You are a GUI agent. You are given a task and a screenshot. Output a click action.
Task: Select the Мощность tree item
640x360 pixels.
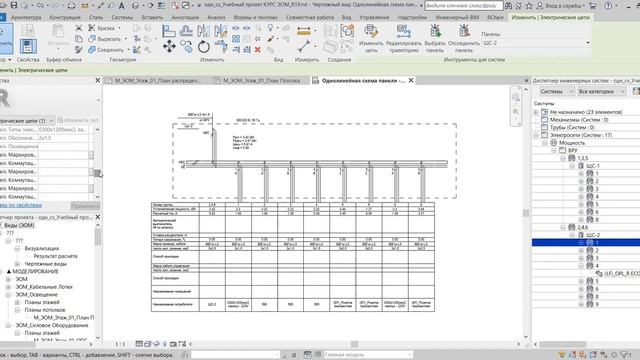click(x=571, y=143)
